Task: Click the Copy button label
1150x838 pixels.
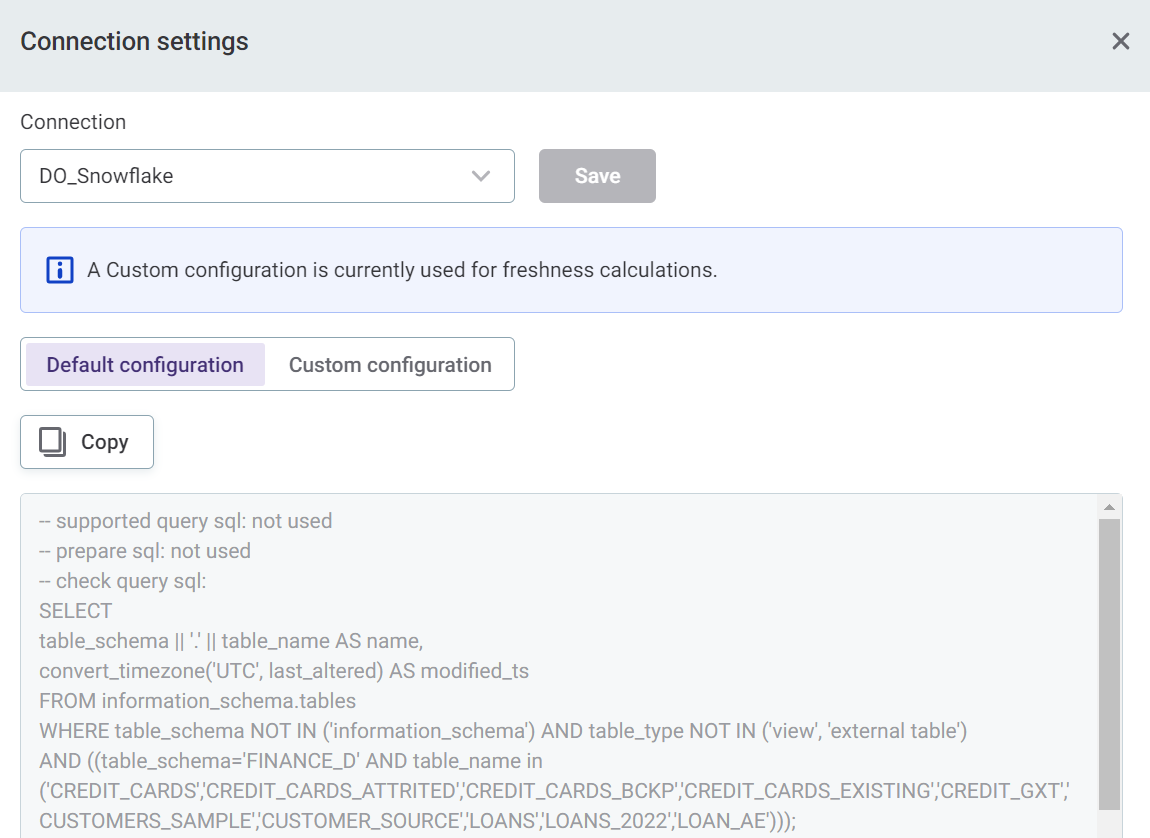Action: click(x=105, y=442)
